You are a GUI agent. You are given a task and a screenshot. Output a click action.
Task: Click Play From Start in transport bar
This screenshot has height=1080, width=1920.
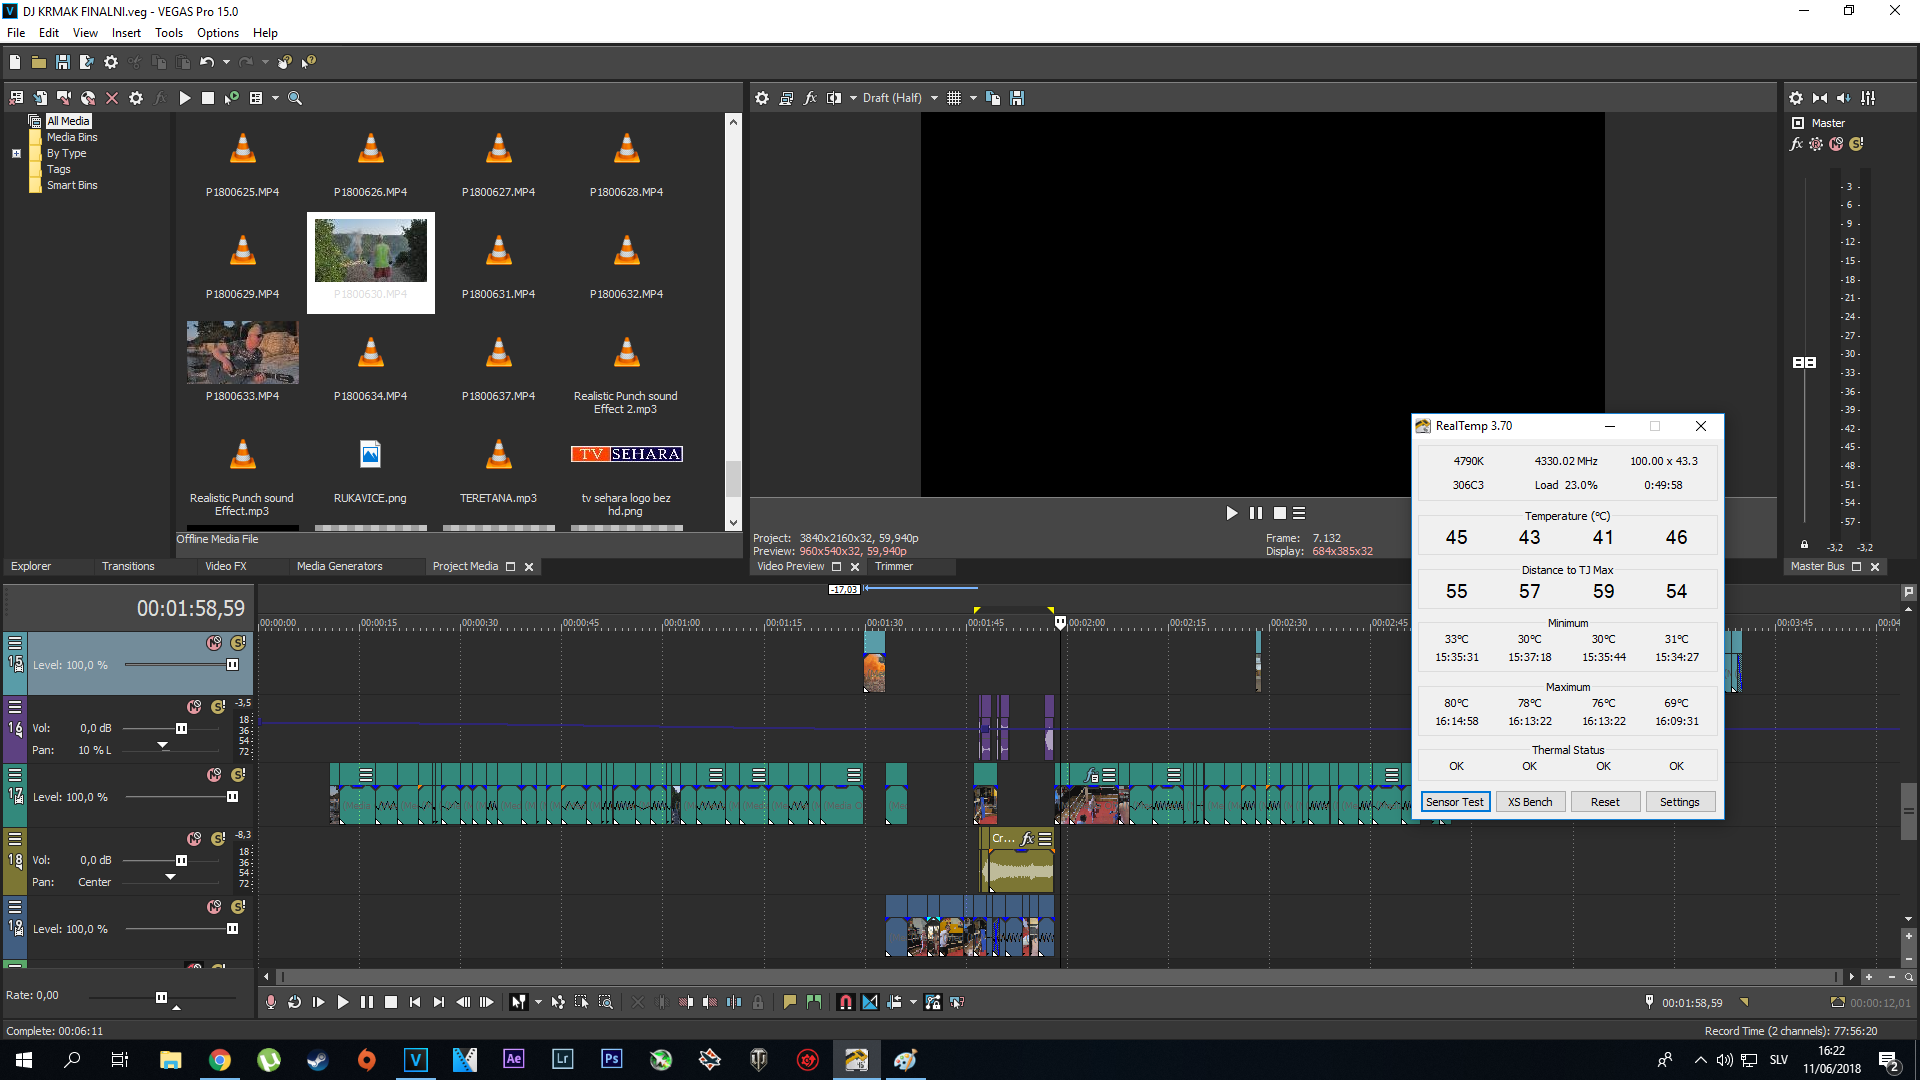319,1002
